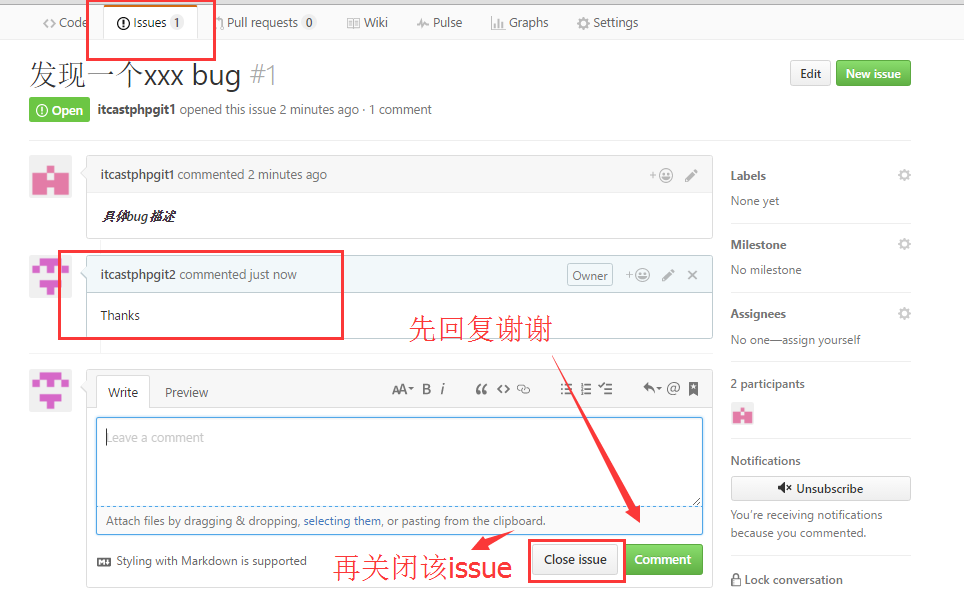Viewport: 964px width, 603px height.
Task: Switch to the Write tab
Action: [123, 392]
